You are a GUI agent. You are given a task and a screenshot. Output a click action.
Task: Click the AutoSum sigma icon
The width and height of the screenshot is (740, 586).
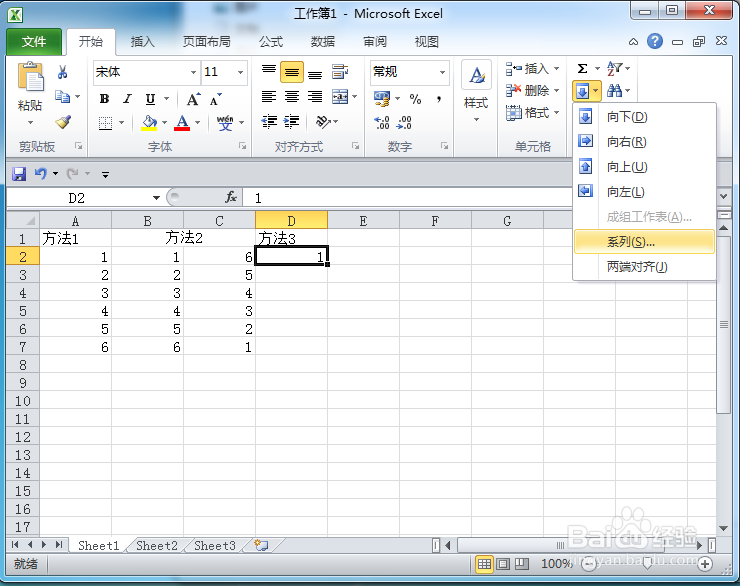tap(583, 69)
